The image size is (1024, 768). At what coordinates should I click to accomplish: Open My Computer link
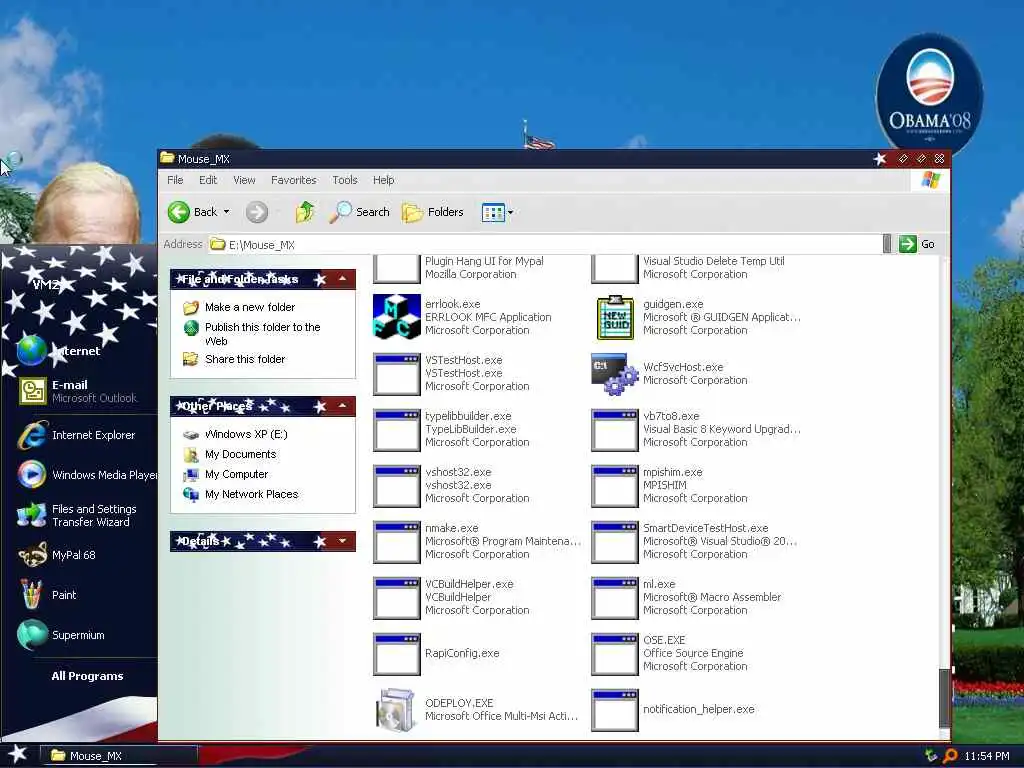coord(236,474)
